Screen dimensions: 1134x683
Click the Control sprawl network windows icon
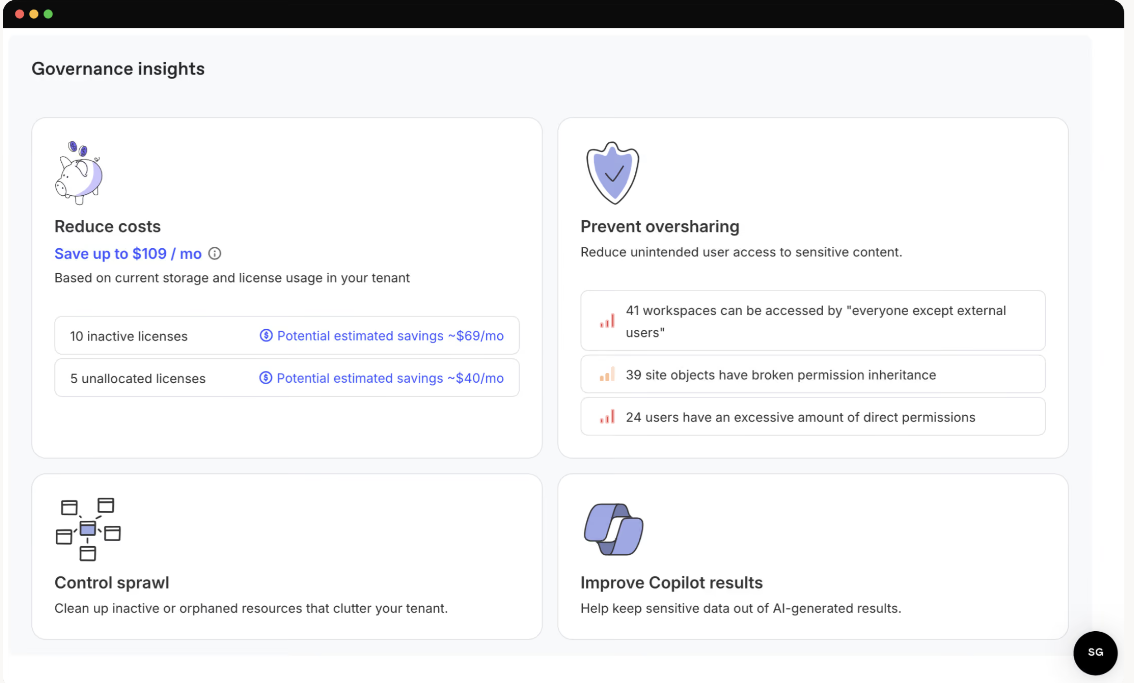pyautogui.click(x=88, y=529)
